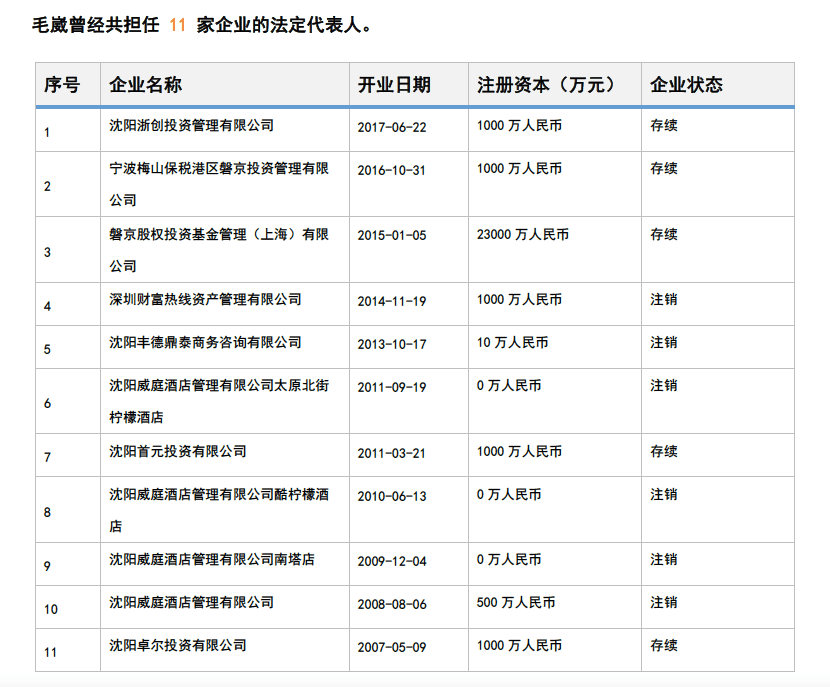Select the date 2016-10-31

tap(392, 170)
